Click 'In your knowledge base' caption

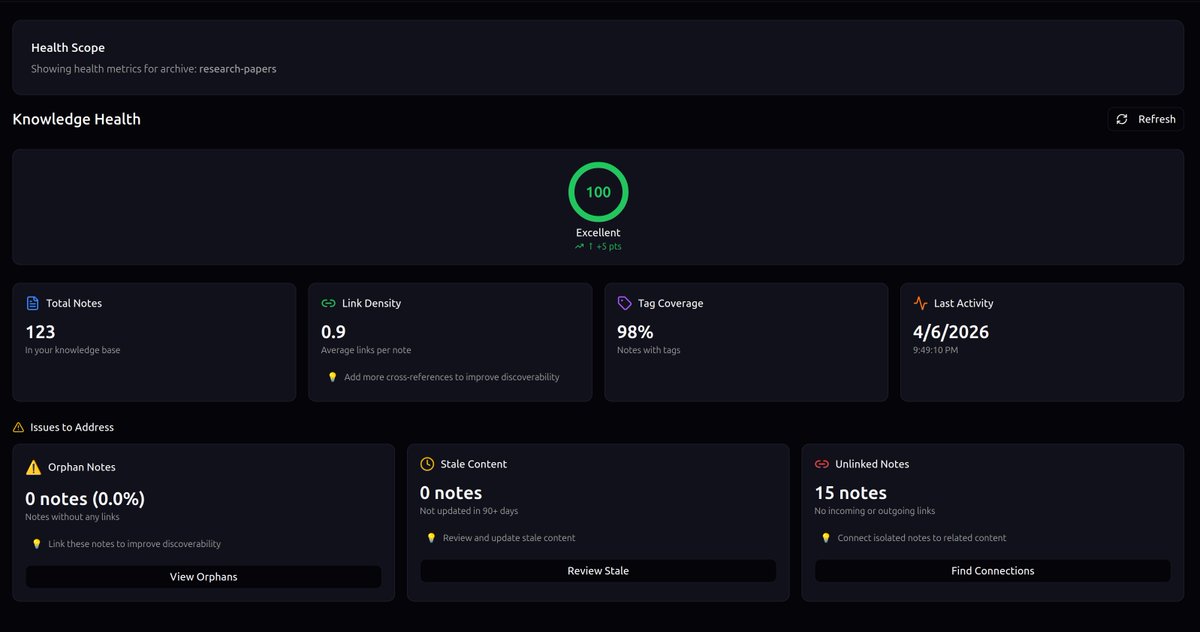[73, 350]
